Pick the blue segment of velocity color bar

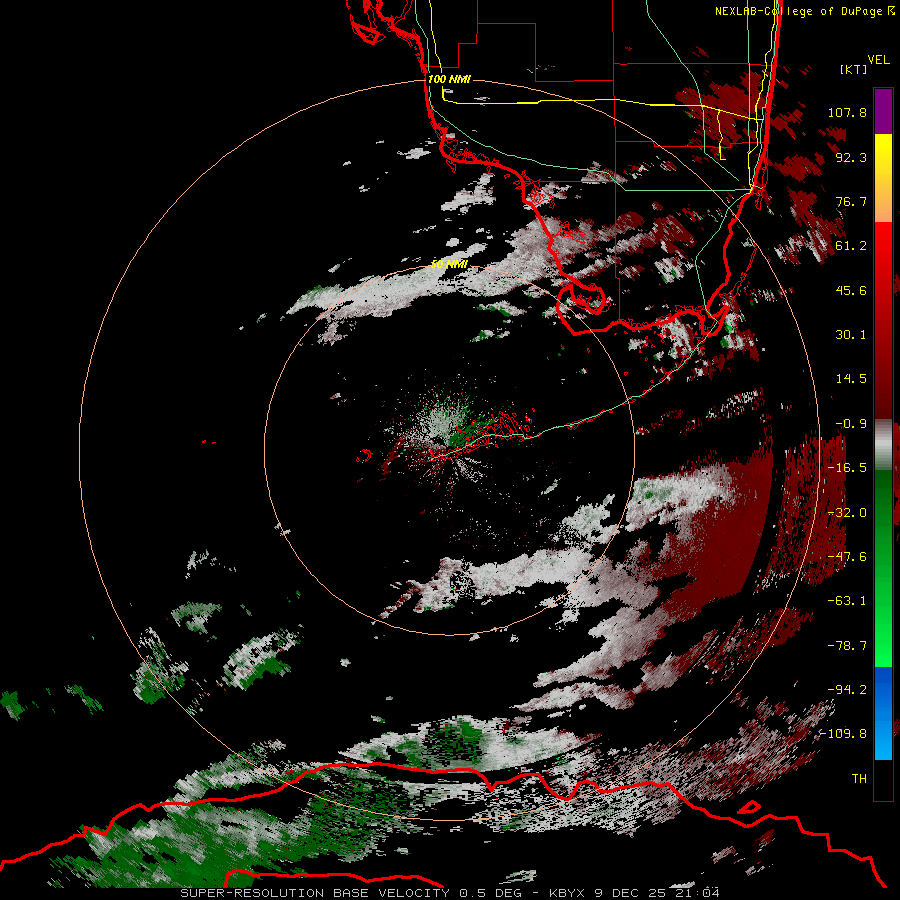coord(883,713)
